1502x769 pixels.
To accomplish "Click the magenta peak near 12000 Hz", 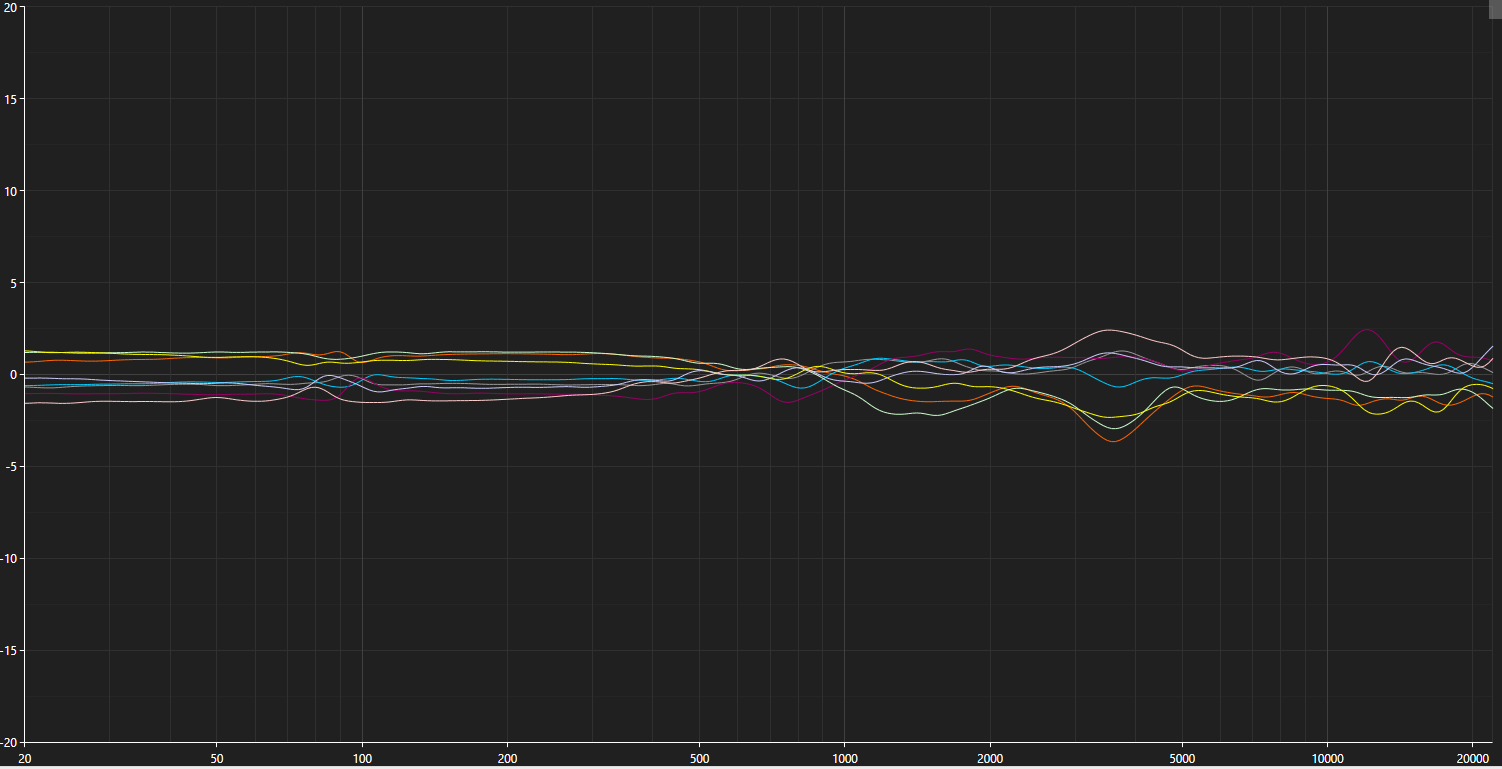I will pos(1365,330).
